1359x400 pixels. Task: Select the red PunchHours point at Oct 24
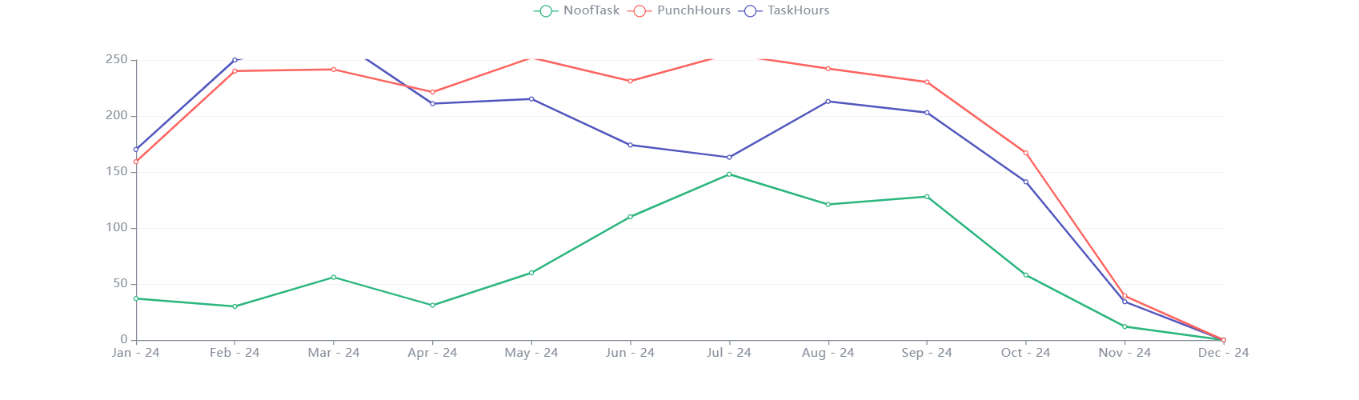tap(1026, 153)
